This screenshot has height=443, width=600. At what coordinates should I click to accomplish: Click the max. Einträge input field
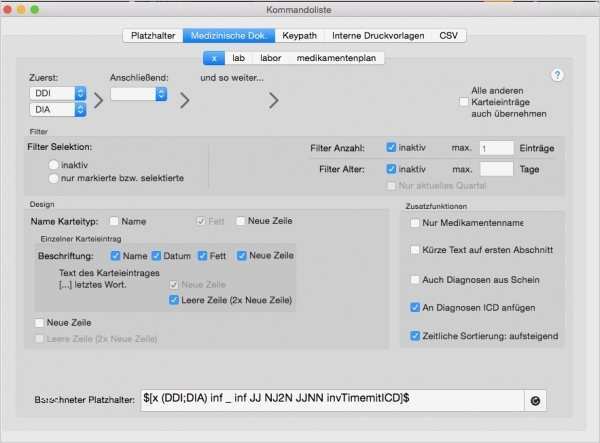[x=496, y=148]
